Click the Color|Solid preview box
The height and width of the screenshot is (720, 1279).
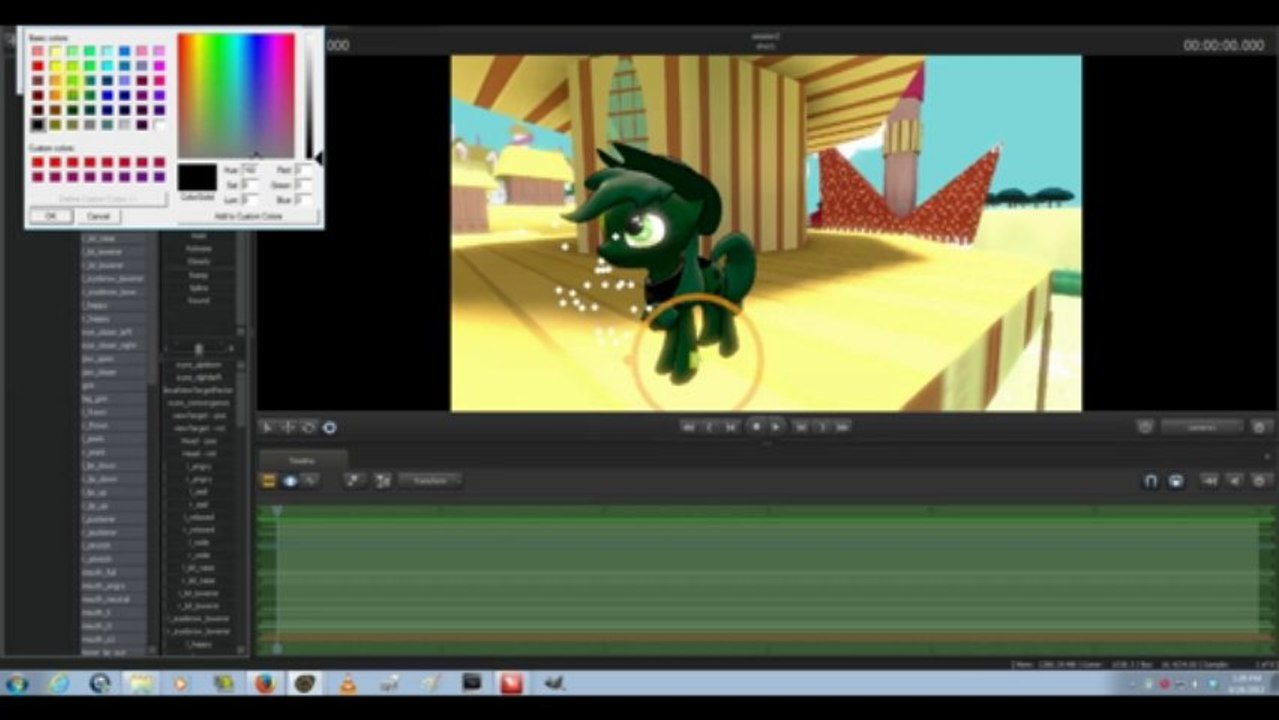[x=197, y=178]
